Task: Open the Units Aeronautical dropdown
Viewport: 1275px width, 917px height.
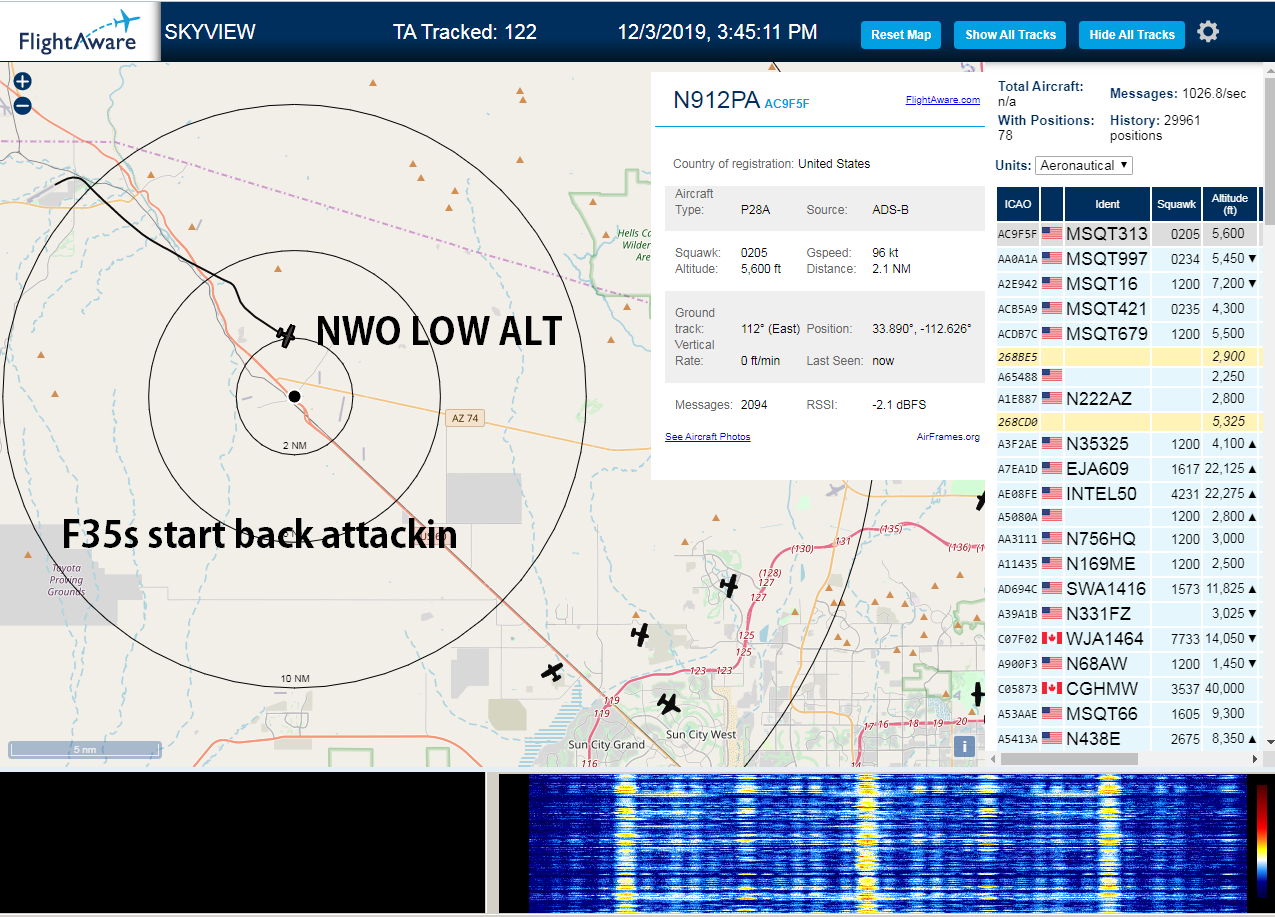Action: point(1084,165)
